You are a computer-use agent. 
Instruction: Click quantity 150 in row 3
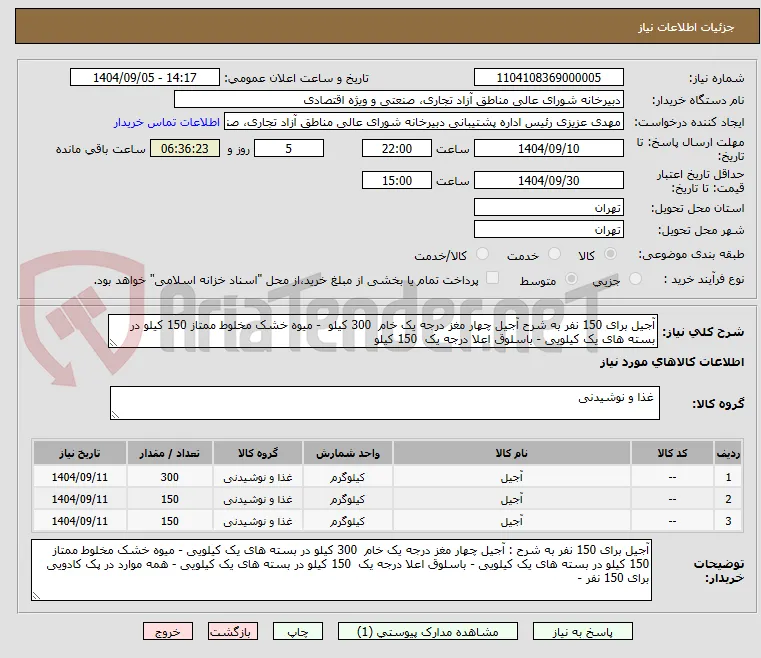[170, 521]
